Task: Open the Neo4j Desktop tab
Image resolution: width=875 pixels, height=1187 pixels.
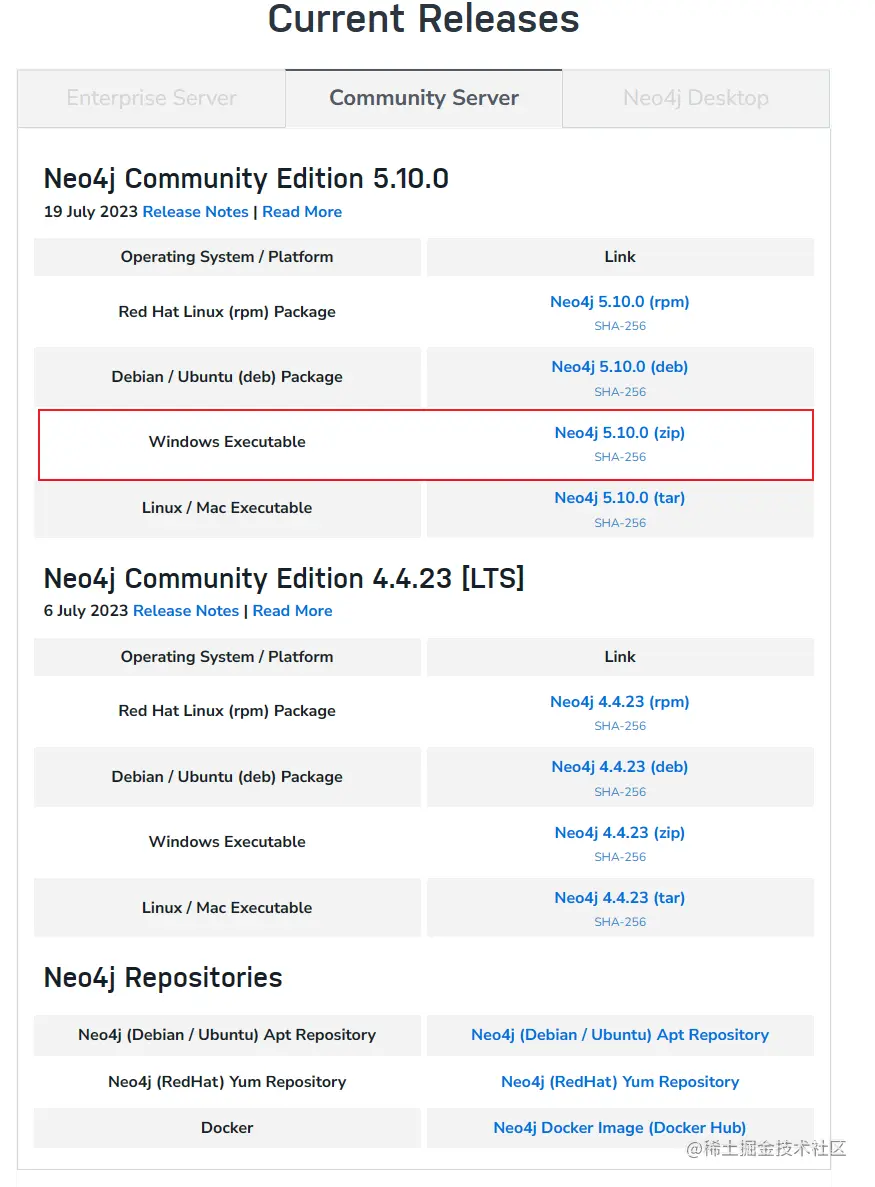Action: [x=696, y=98]
